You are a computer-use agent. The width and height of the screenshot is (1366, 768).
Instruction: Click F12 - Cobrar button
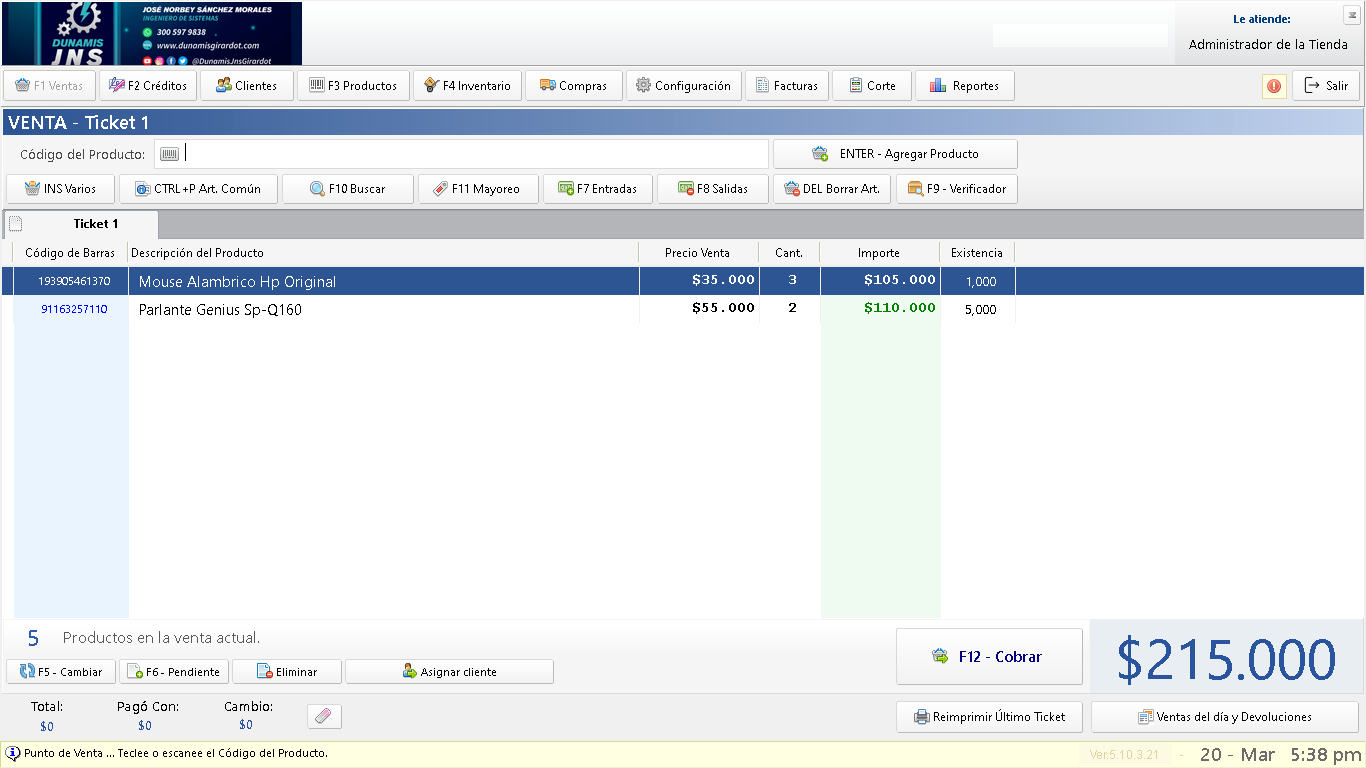pyautogui.click(x=989, y=657)
